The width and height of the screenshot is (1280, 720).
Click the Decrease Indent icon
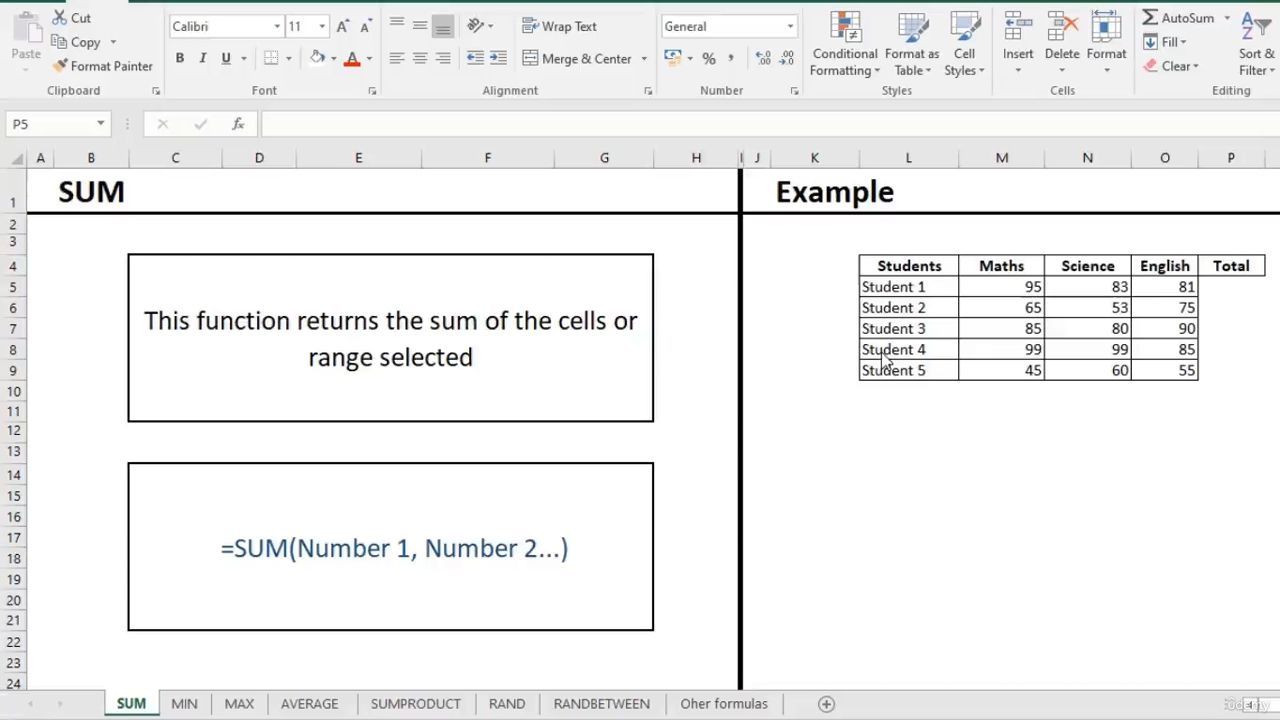tap(475, 58)
